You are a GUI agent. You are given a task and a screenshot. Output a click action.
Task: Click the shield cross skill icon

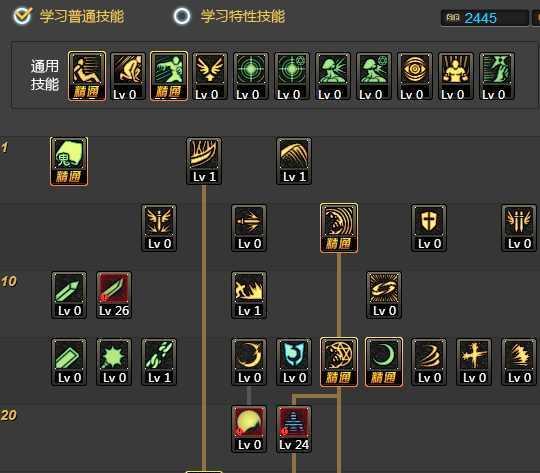tap(429, 228)
